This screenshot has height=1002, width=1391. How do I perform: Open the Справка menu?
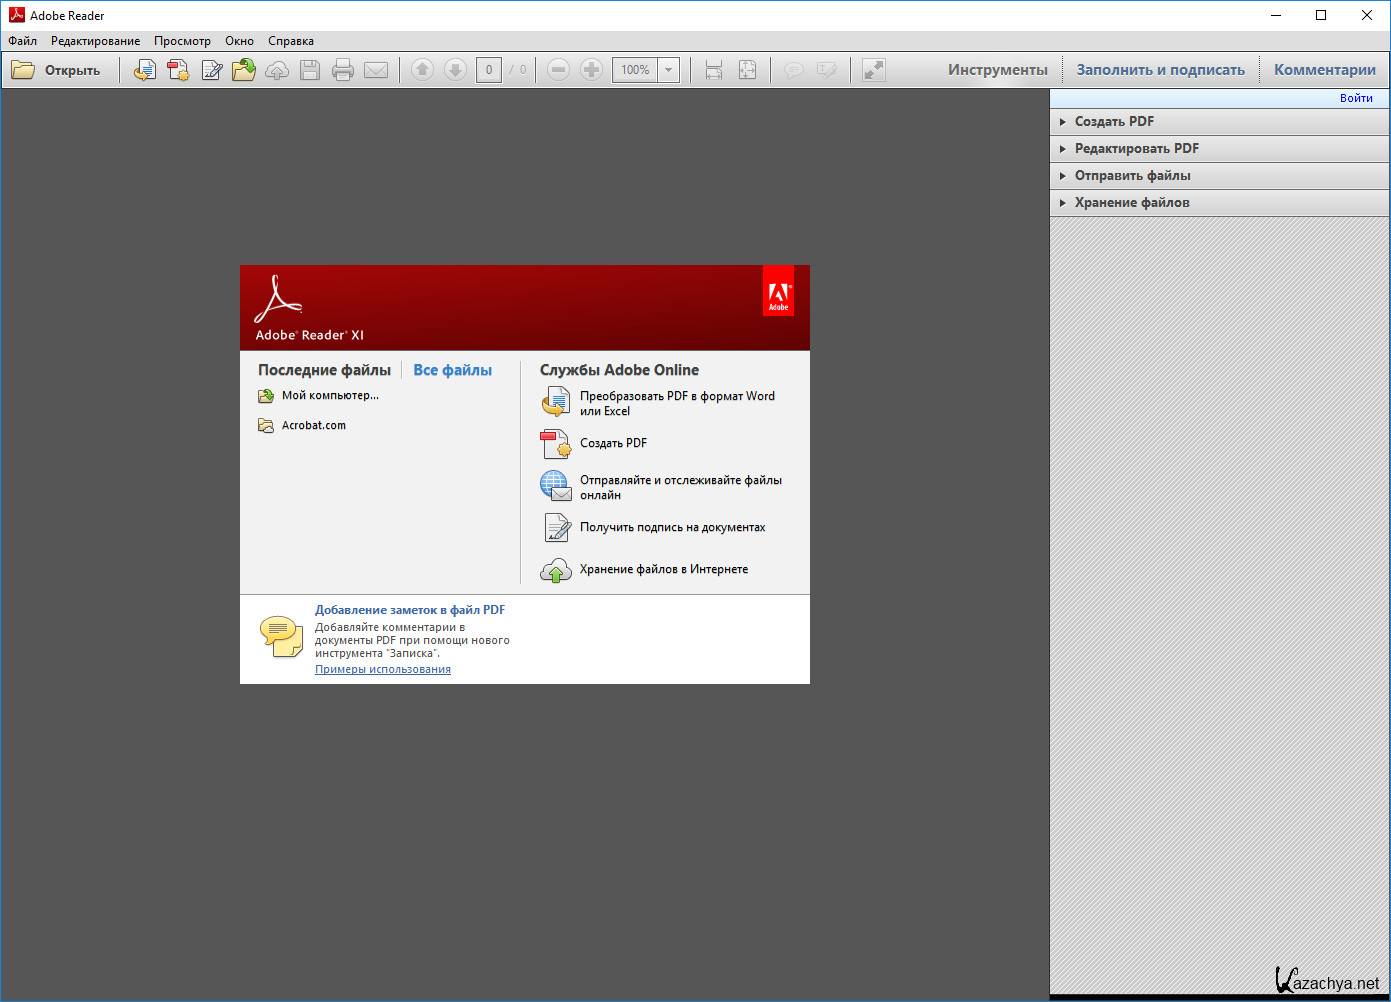291,41
